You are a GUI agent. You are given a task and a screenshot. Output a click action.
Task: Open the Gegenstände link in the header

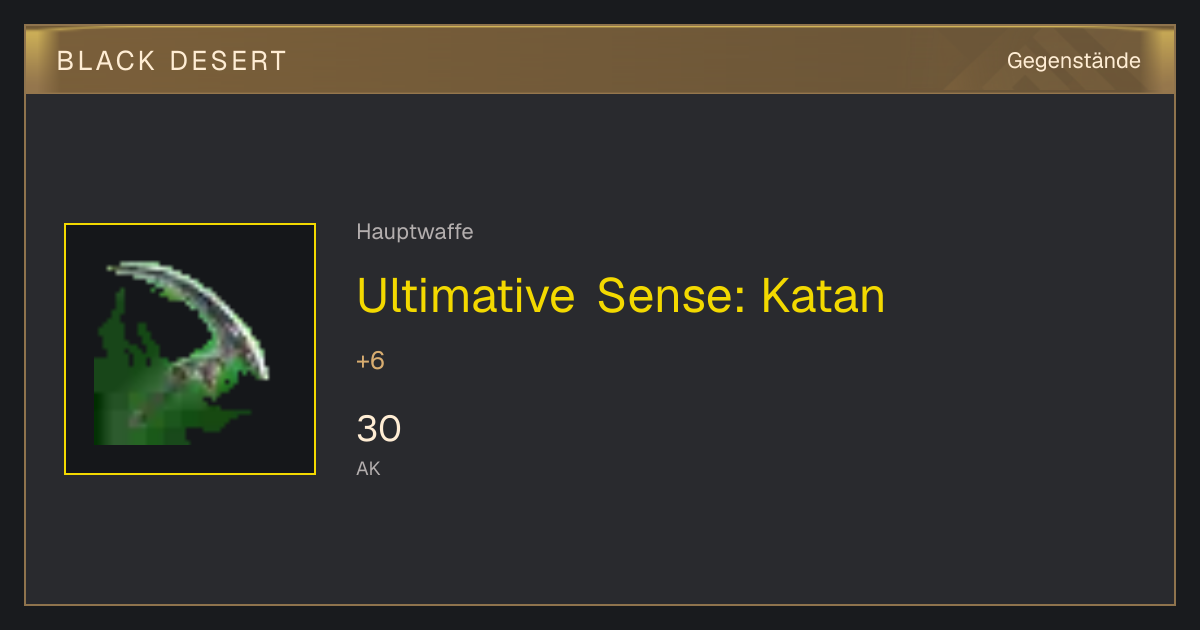pyautogui.click(x=1073, y=61)
